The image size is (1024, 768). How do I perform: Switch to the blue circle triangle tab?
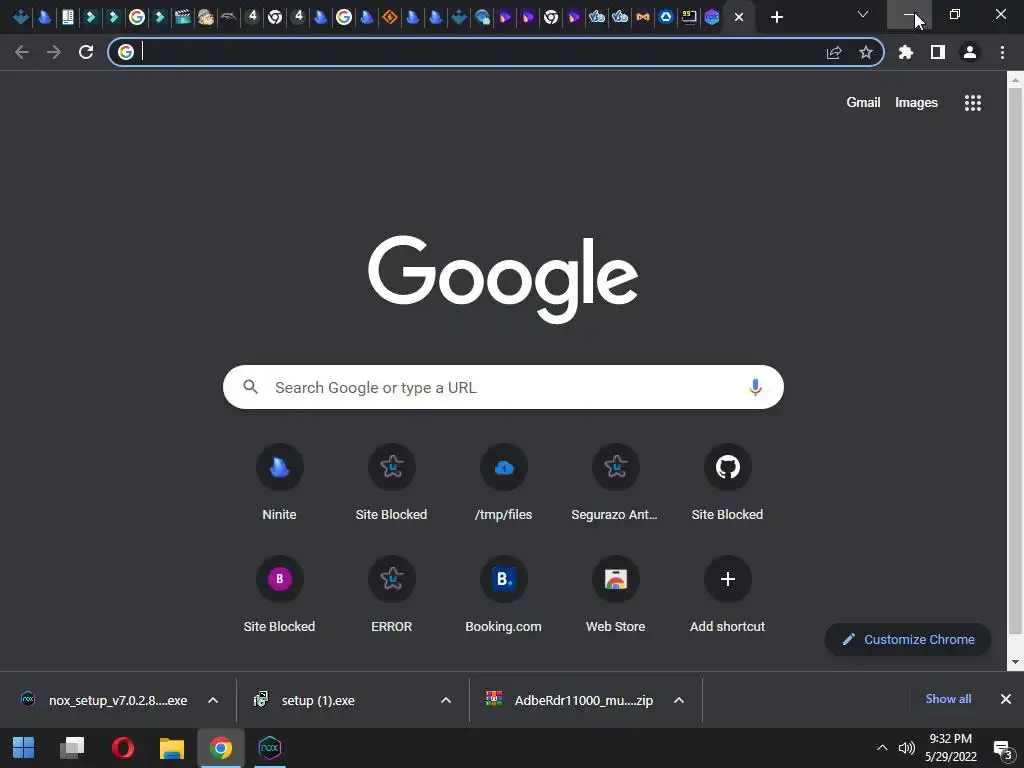[x=666, y=17]
